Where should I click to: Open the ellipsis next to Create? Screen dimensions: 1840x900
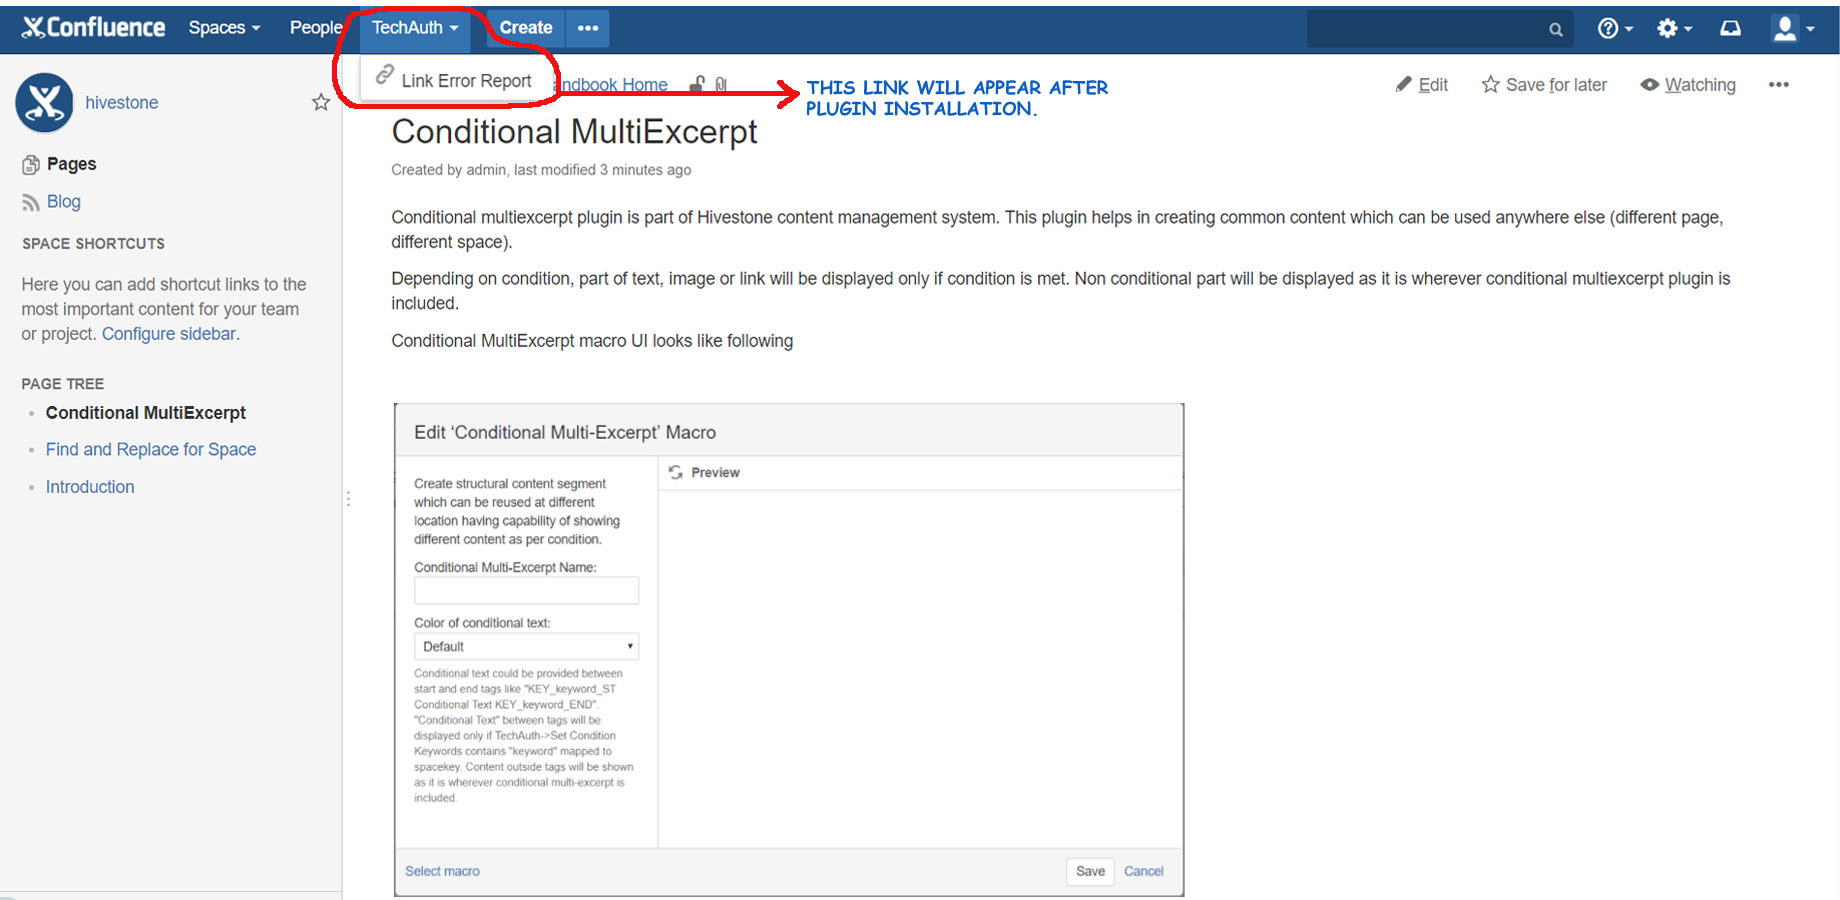[588, 28]
